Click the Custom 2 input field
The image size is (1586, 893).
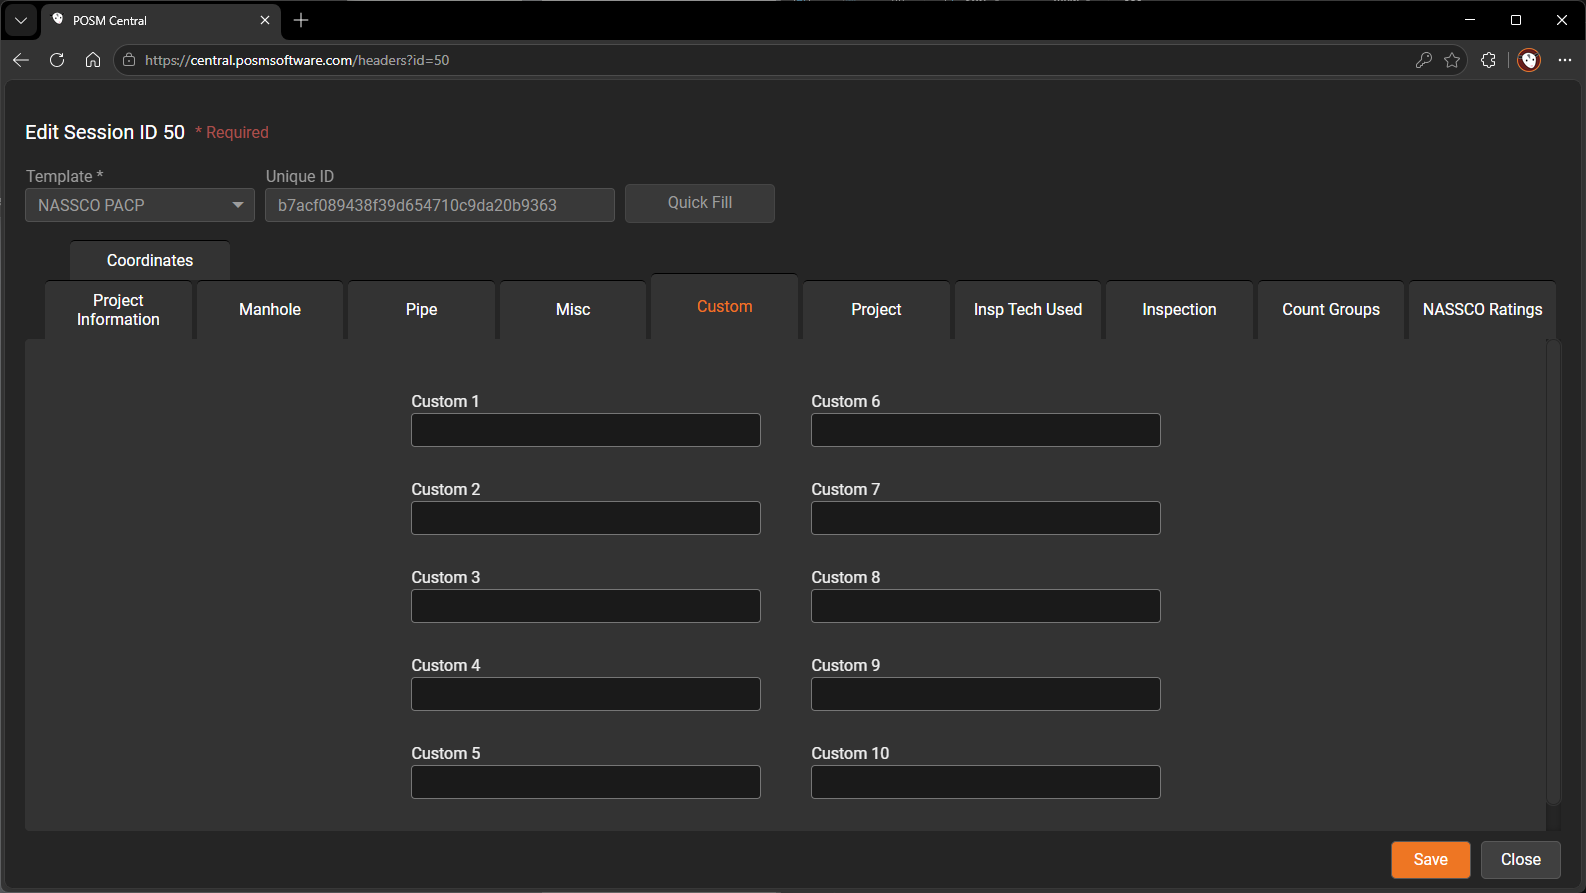pos(586,518)
